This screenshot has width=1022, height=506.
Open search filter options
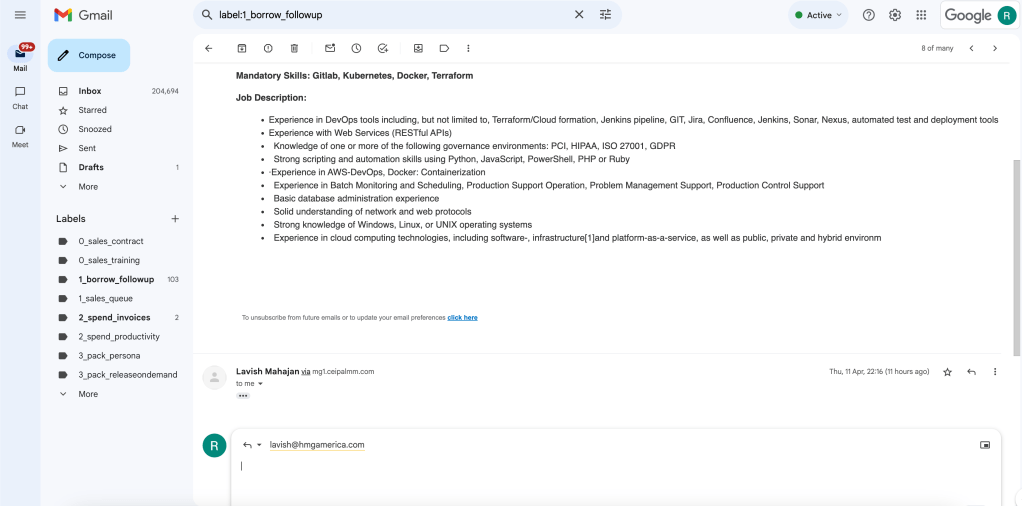point(606,15)
